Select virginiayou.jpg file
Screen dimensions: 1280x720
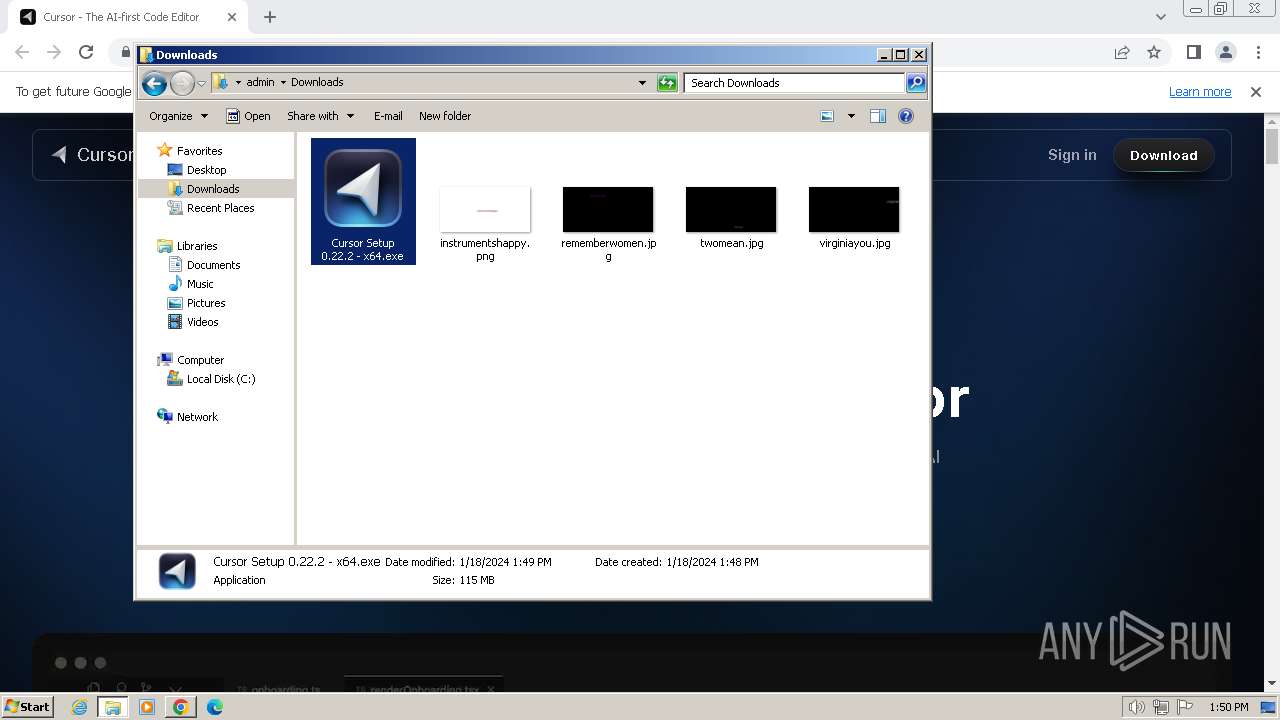tap(854, 217)
